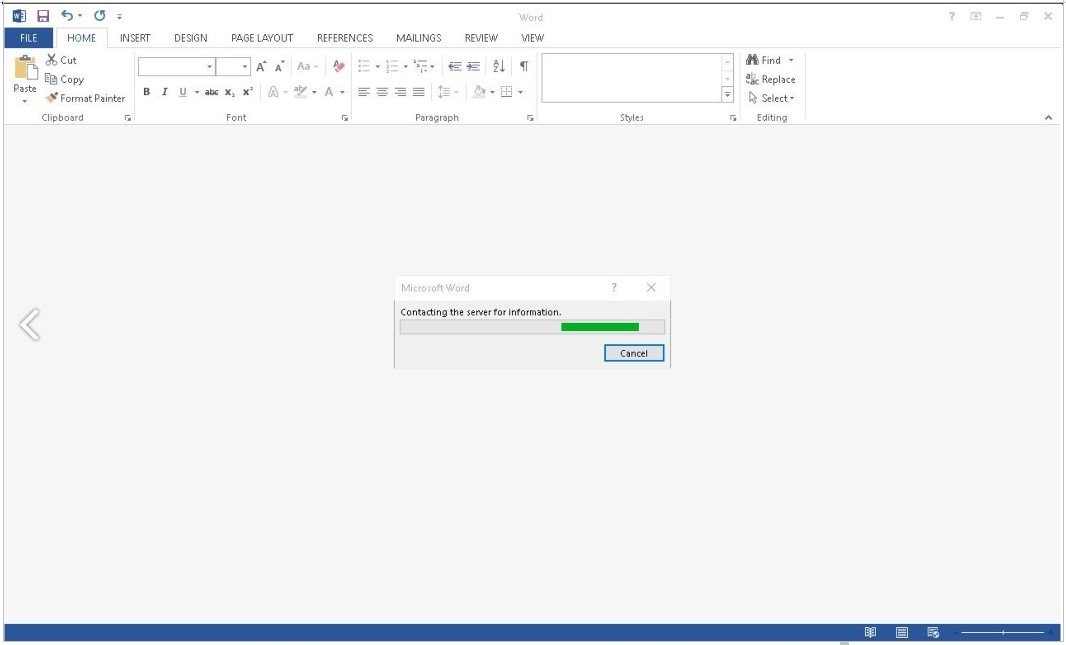Image resolution: width=1066 pixels, height=645 pixels.
Task: Open the FILE menu
Action: [27, 37]
